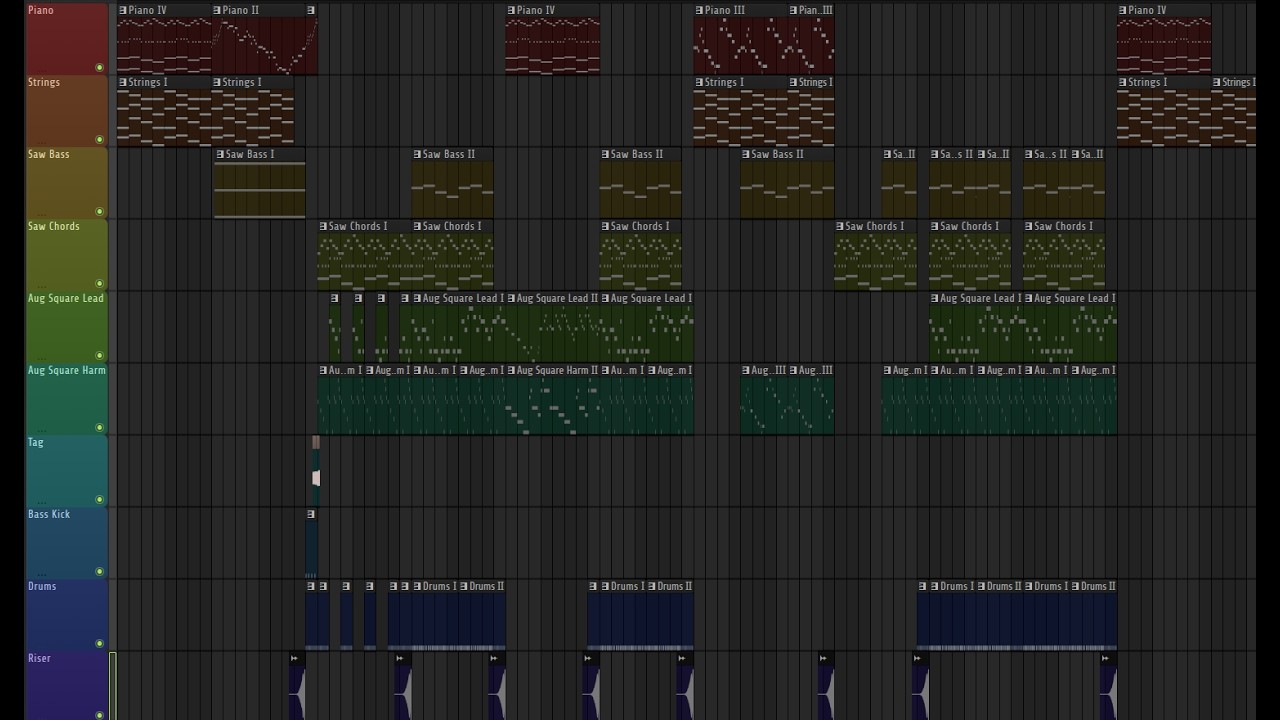Click the Riser track name
The height and width of the screenshot is (720, 1280).
(39, 658)
